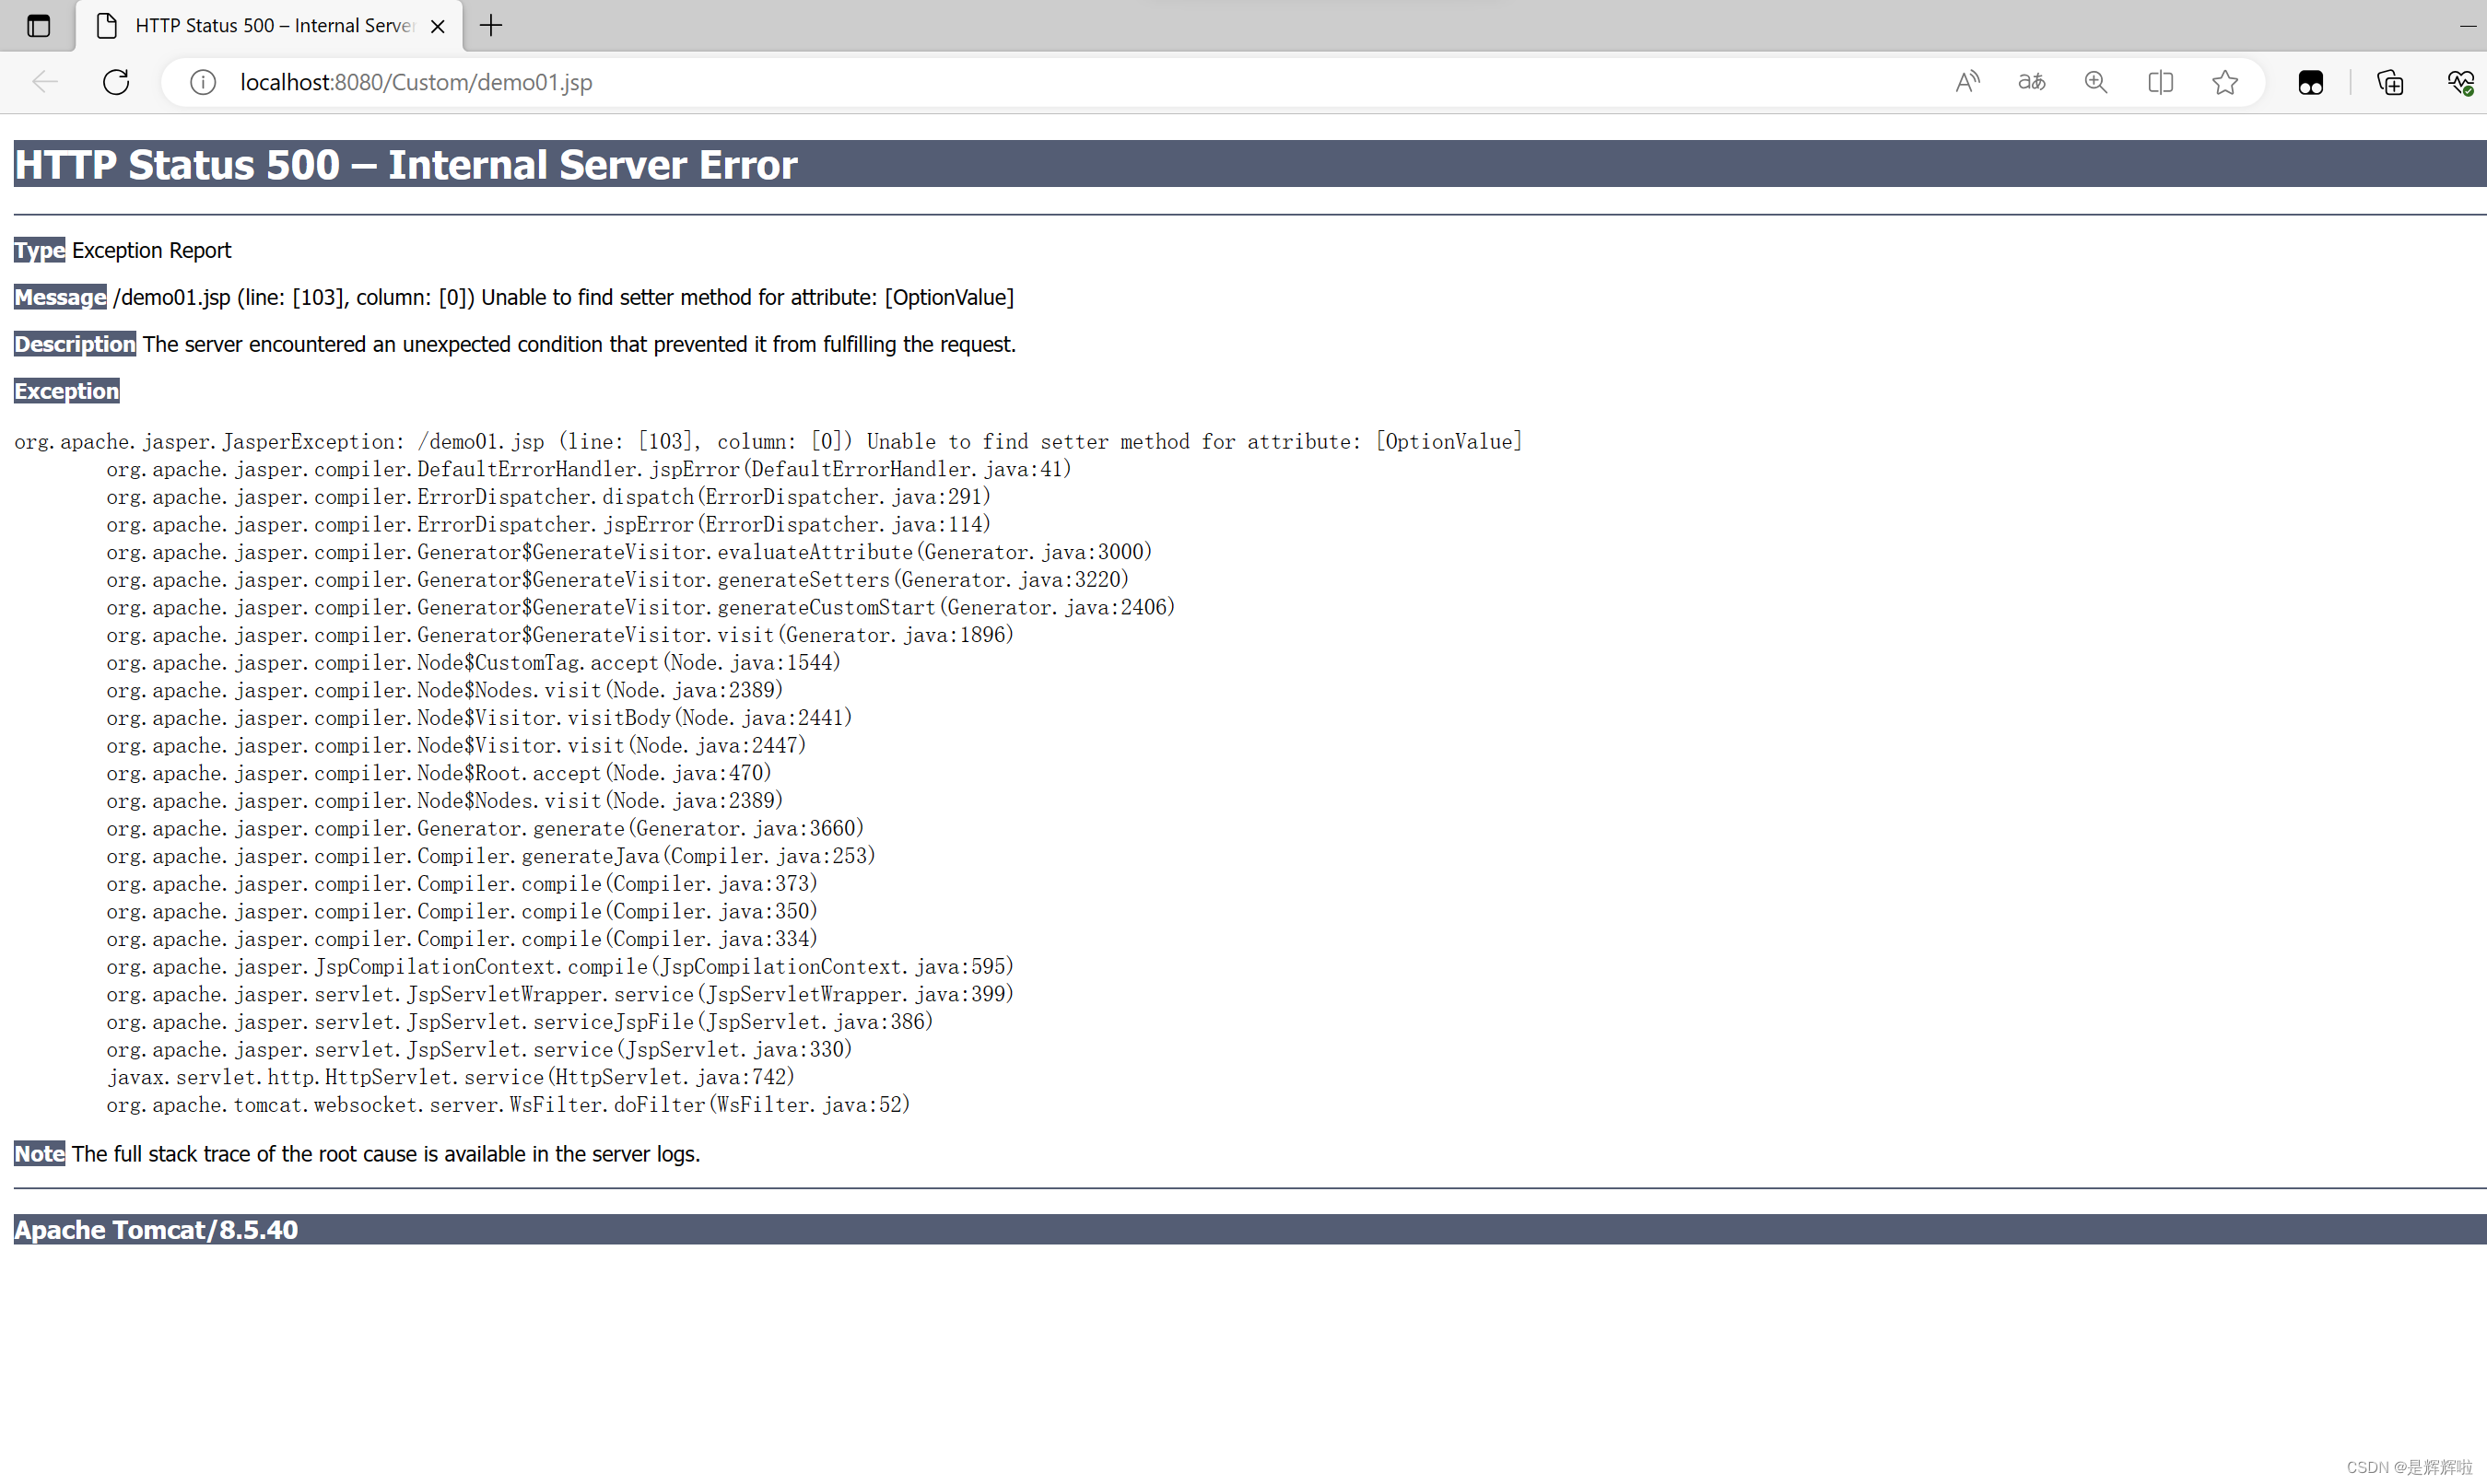The image size is (2487, 1484).
Task: Click ErrorDispatcher.dispatch stack line
Action: [548, 497]
